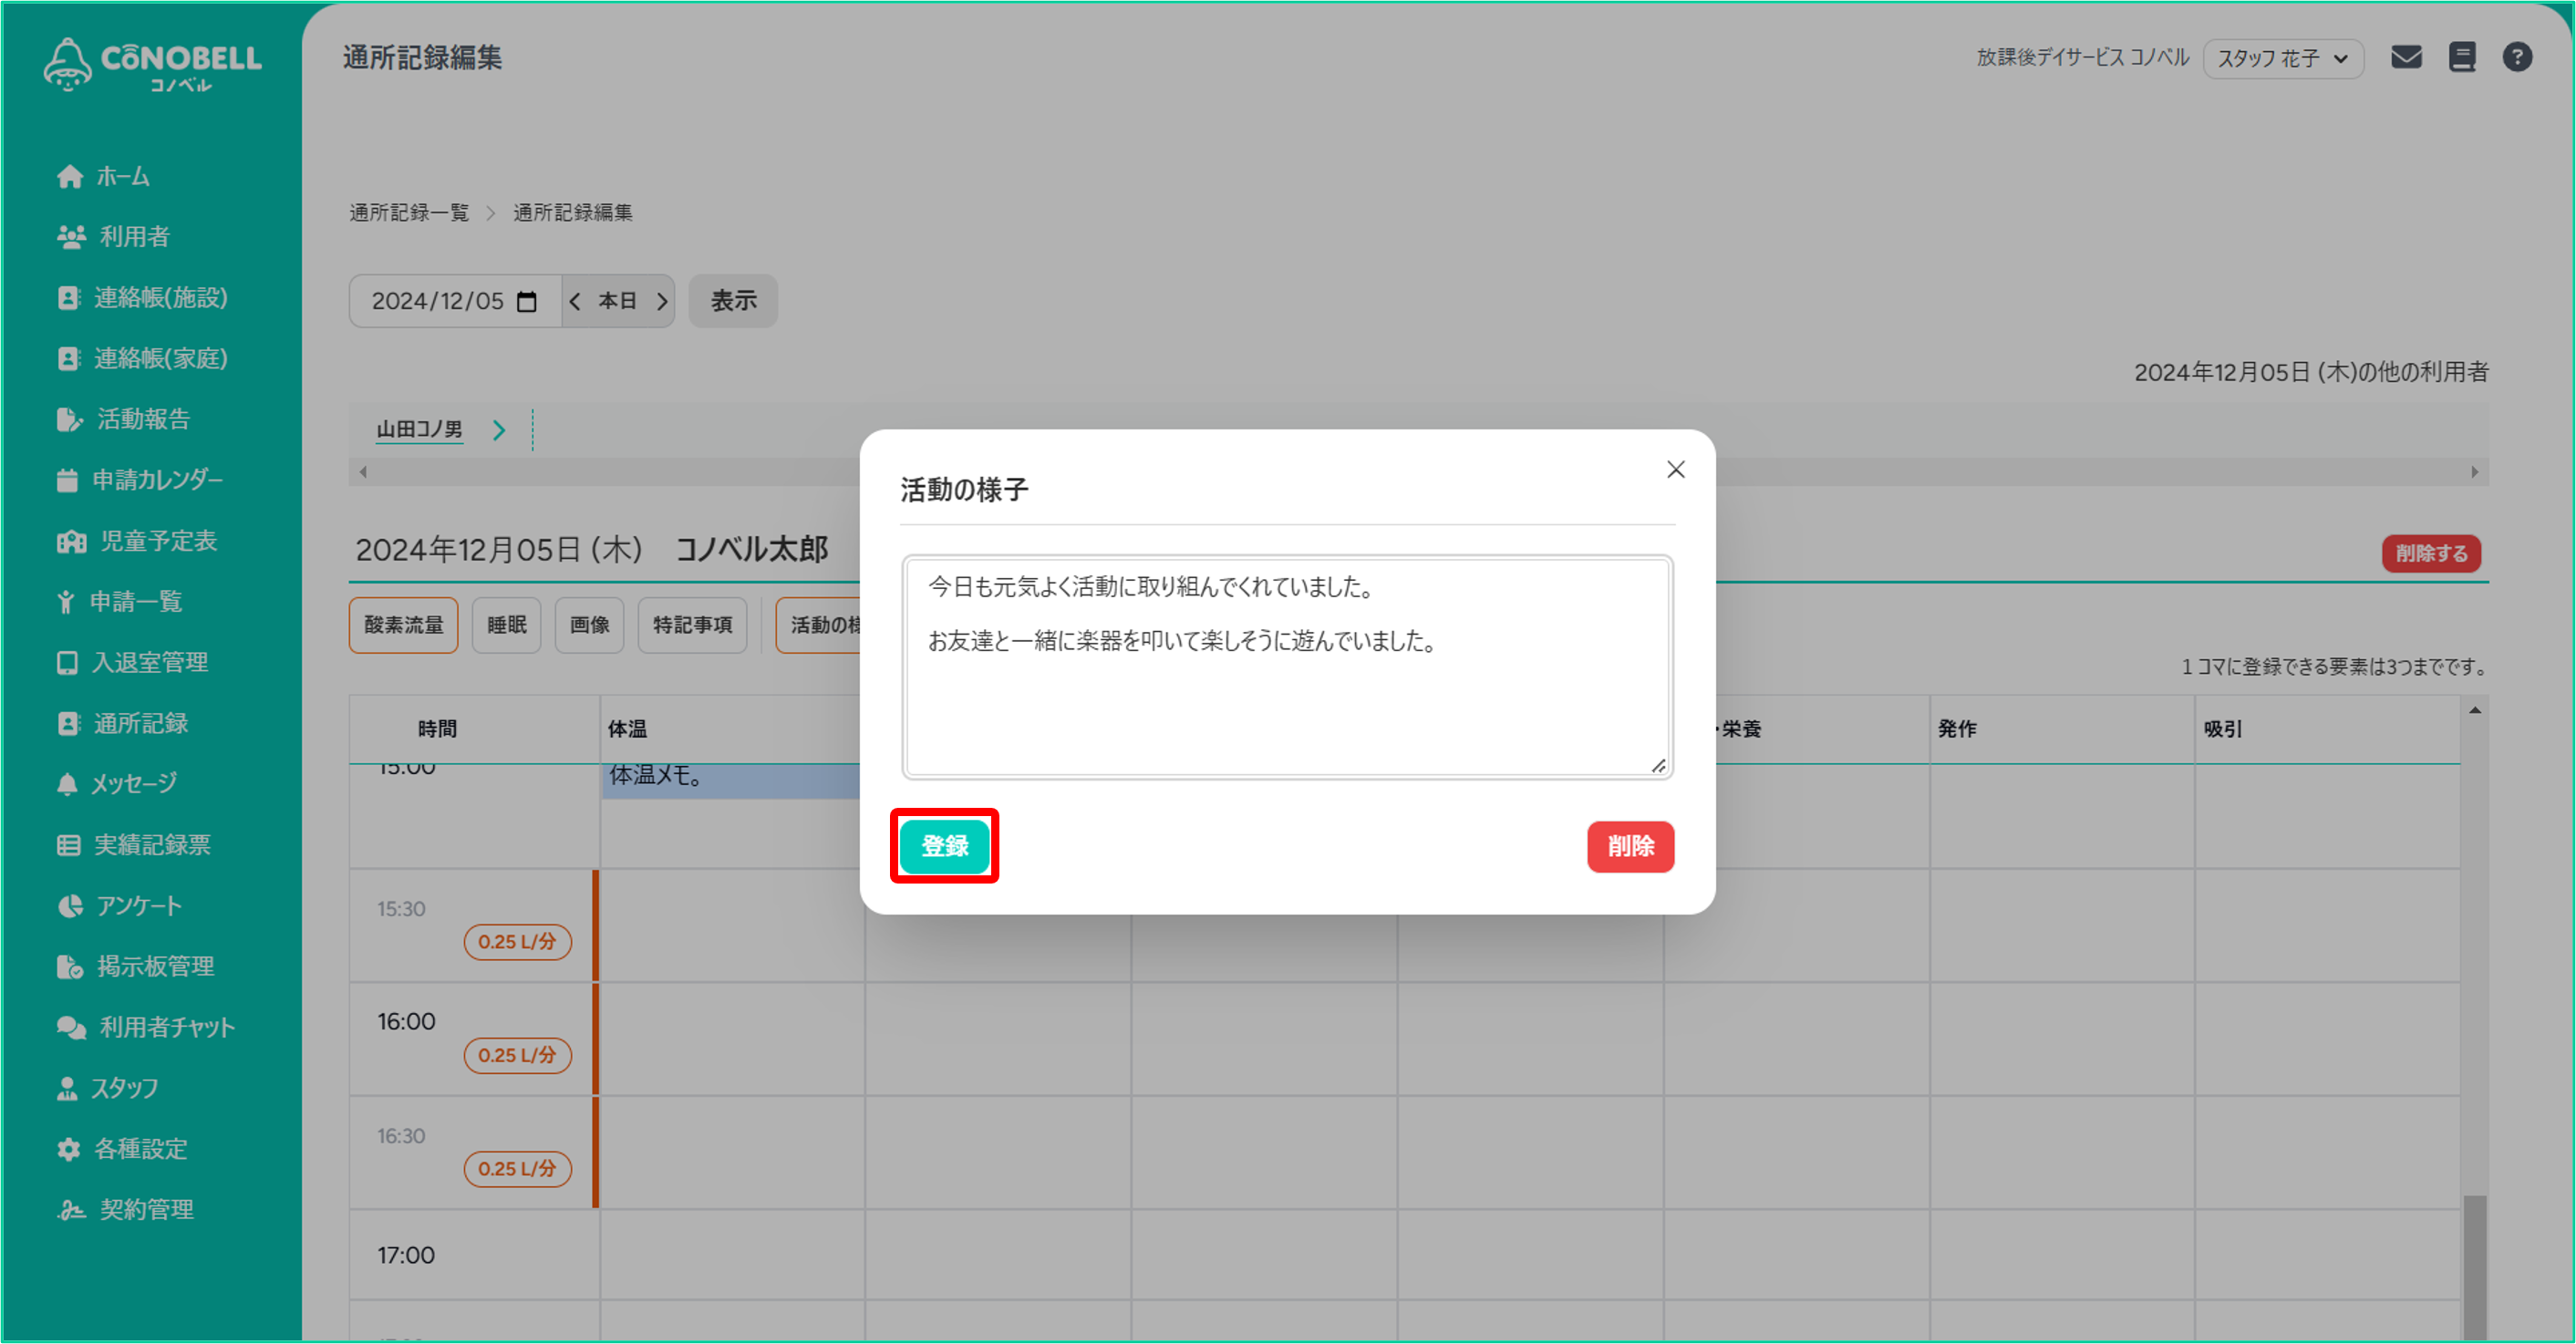Select the 睡眠 tab button
2576x1344 pixels.
point(506,626)
